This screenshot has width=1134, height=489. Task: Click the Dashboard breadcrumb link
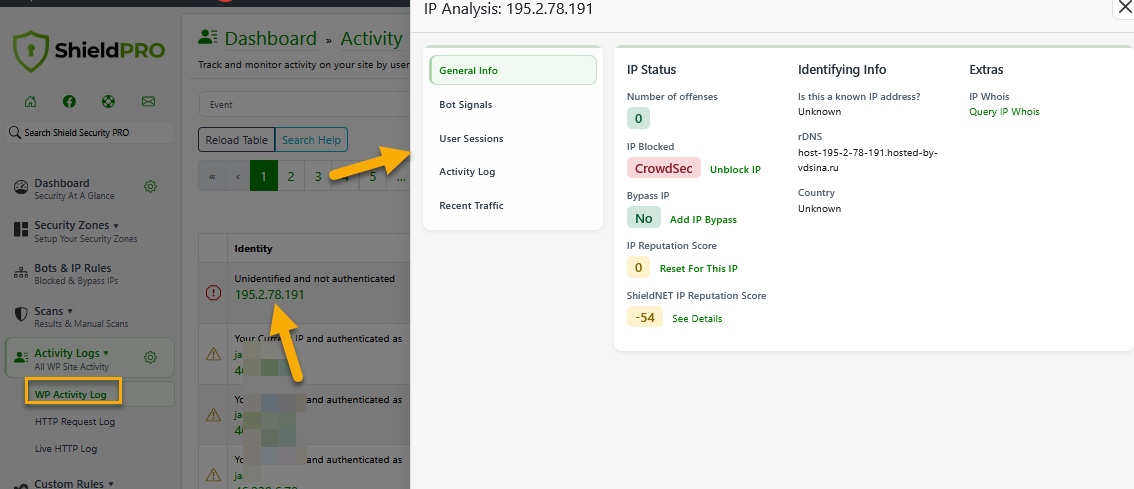[x=270, y=38]
